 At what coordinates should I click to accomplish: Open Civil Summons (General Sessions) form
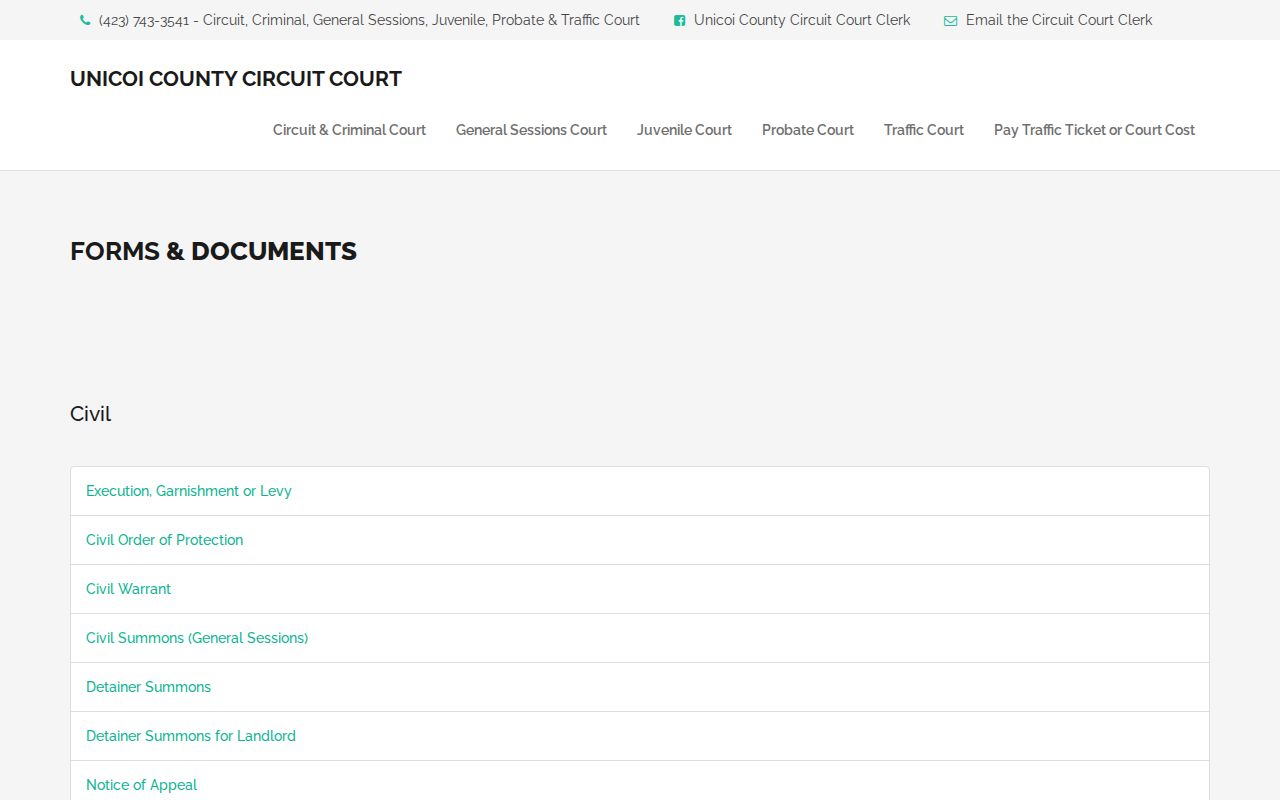197,638
